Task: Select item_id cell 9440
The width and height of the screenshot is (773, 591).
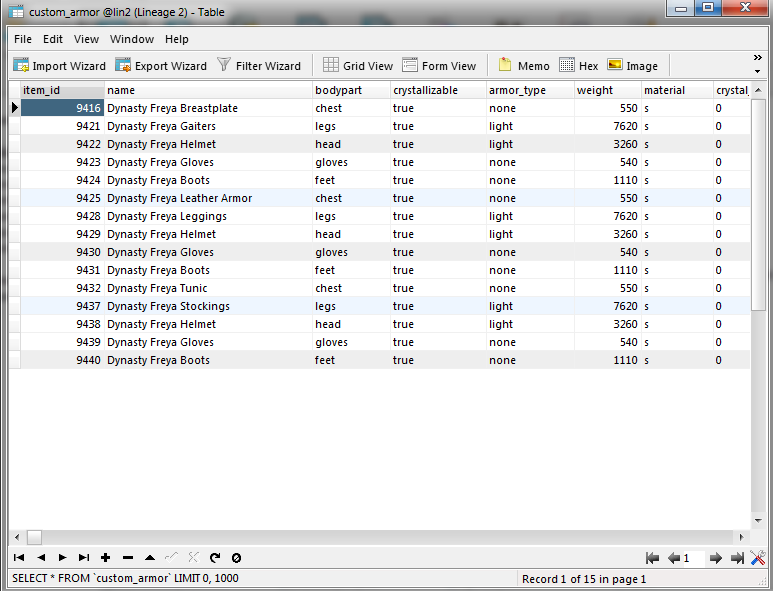Action: (62, 360)
